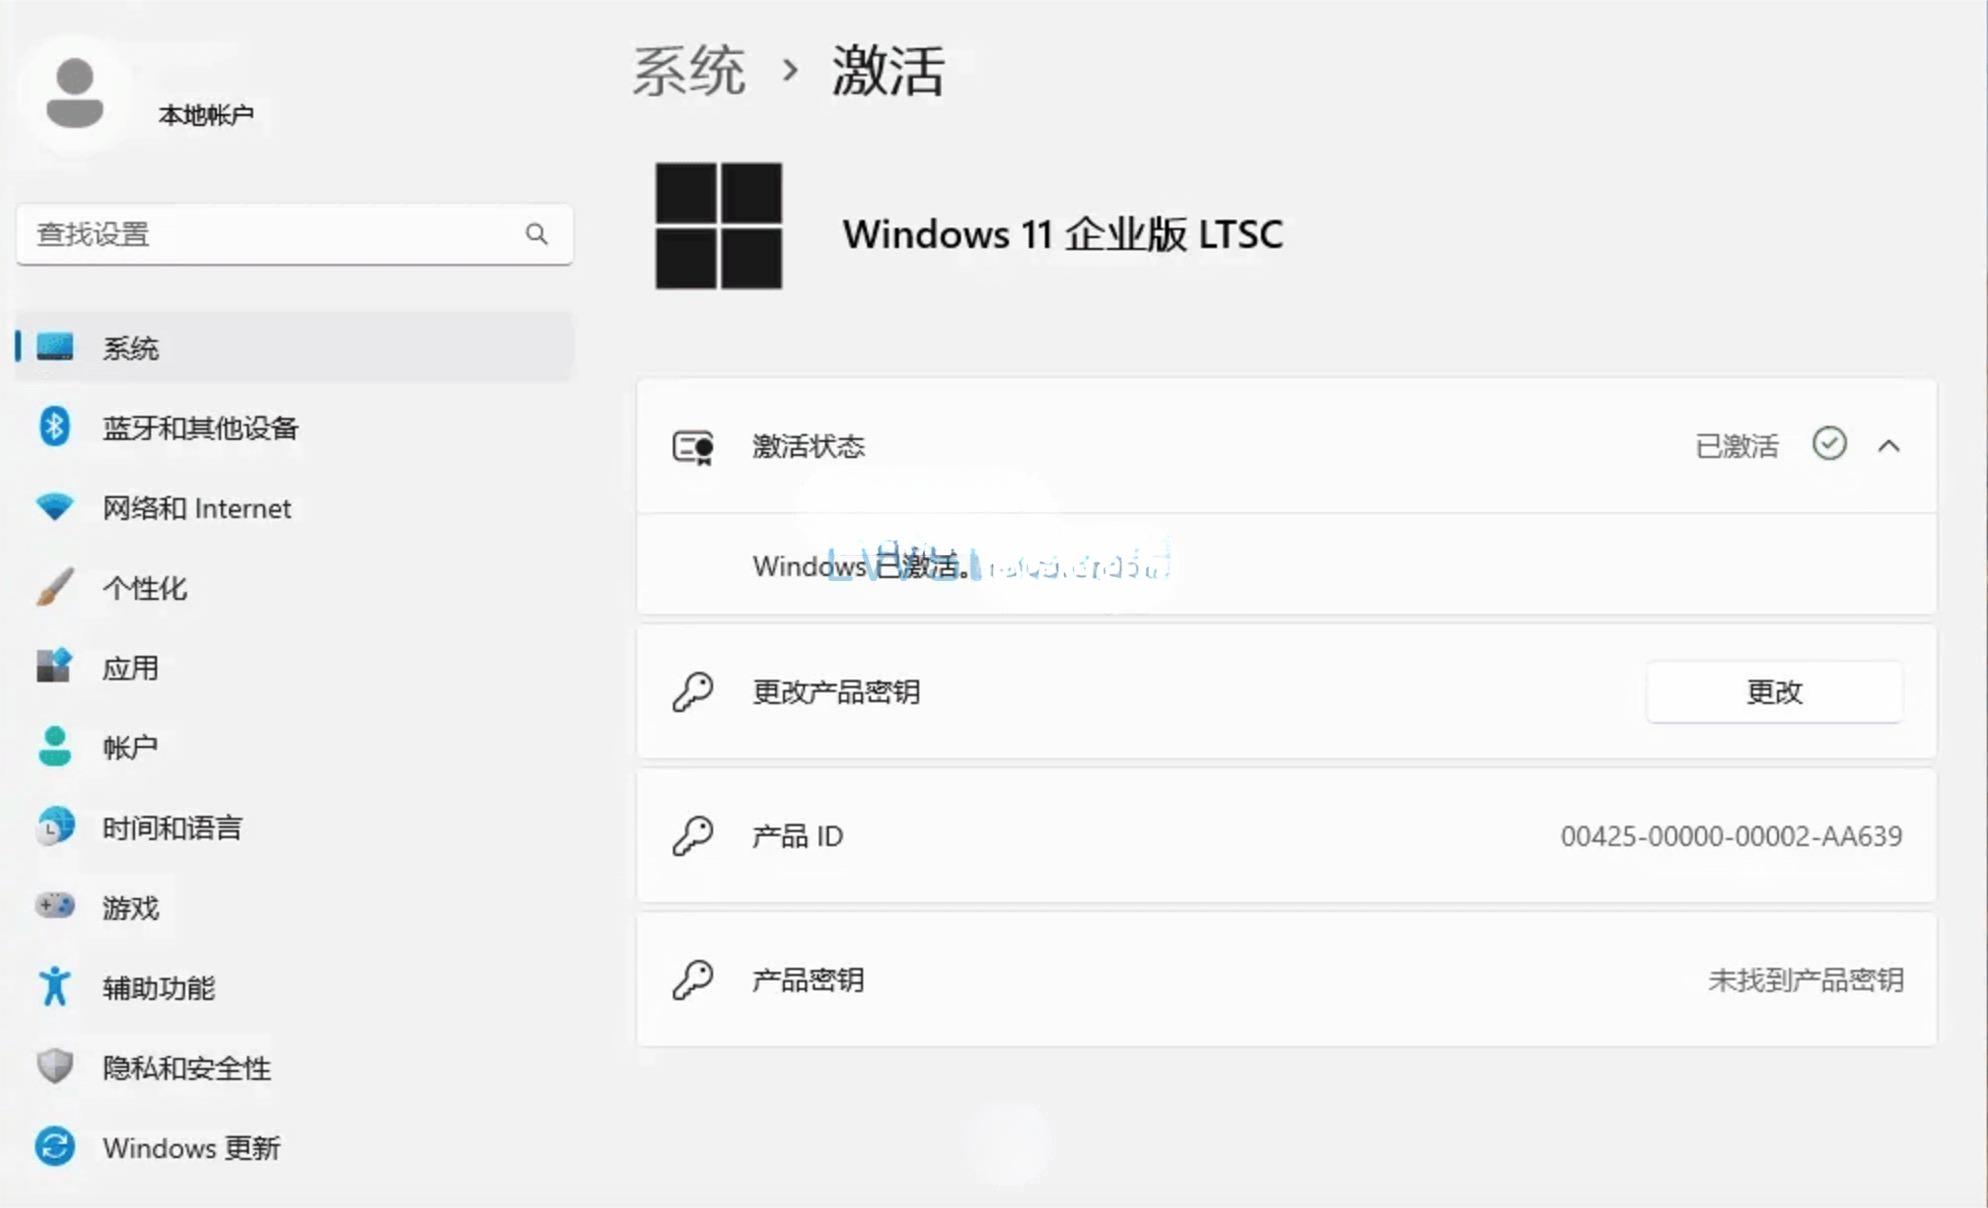The height and width of the screenshot is (1208, 1988).
Task: Click the local account avatar icon
Action: (75, 93)
